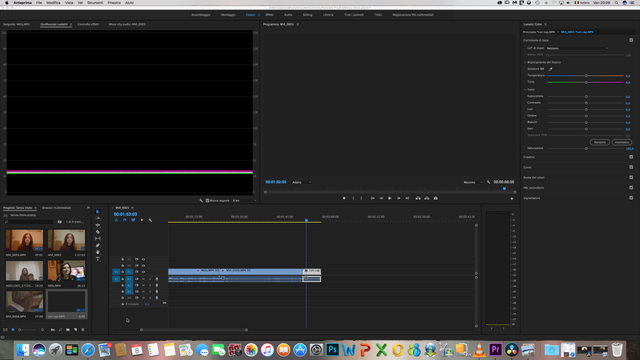Screen dimensions: 640x360
Task: Click the Project panel search field
Action: (x=29, y=222)
